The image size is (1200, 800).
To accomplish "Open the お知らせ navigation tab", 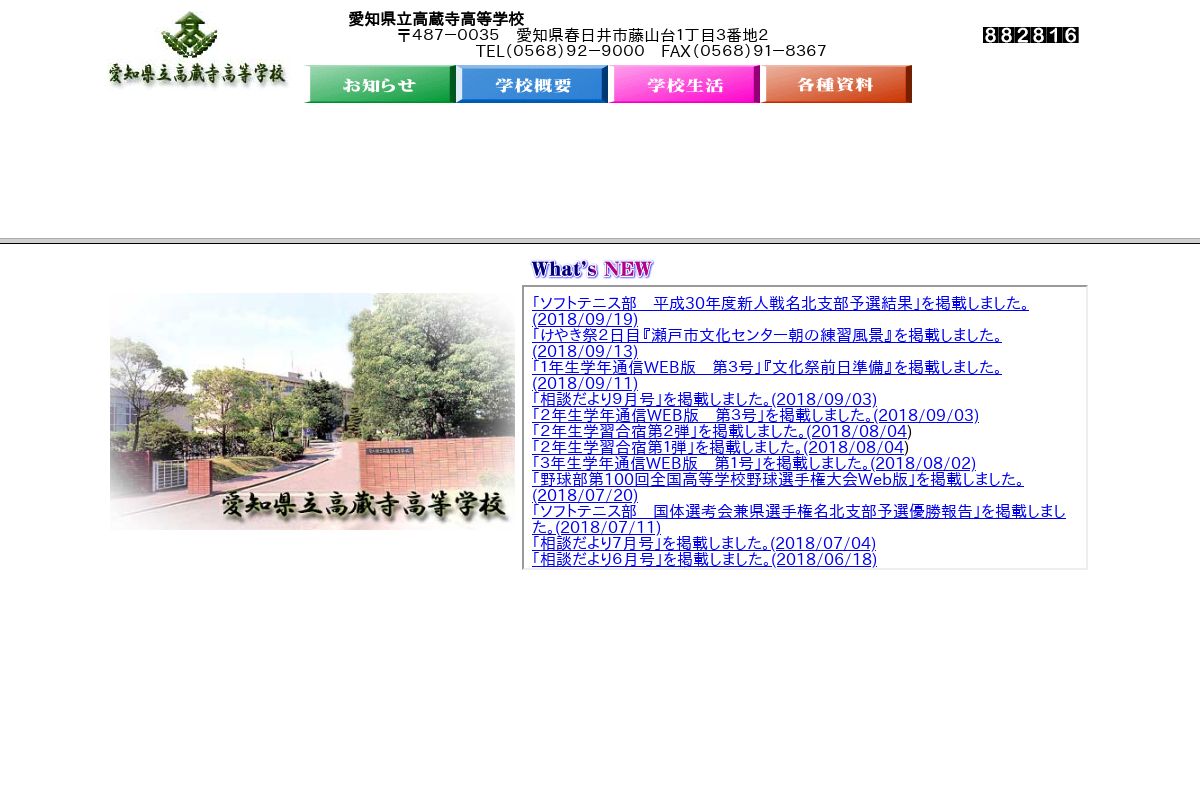I will 380,84.
